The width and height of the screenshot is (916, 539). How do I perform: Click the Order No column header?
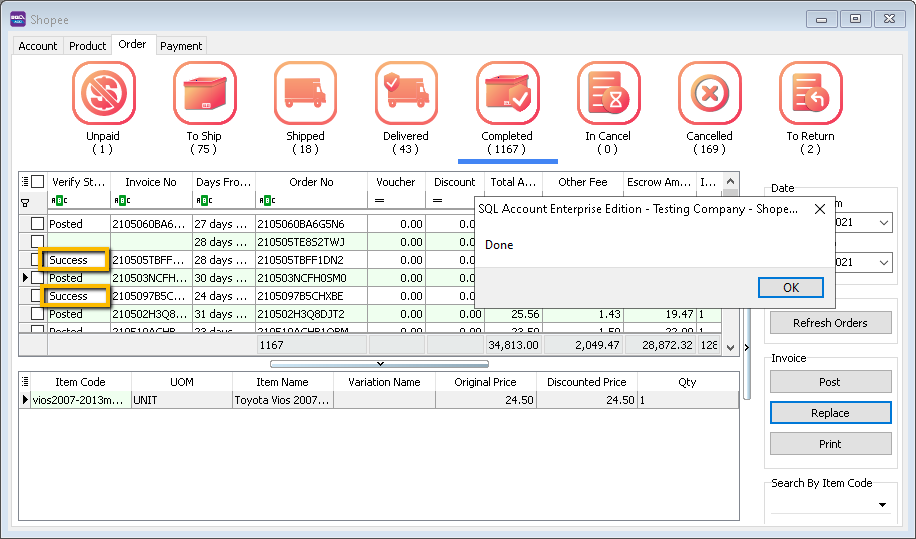[312, 182]
